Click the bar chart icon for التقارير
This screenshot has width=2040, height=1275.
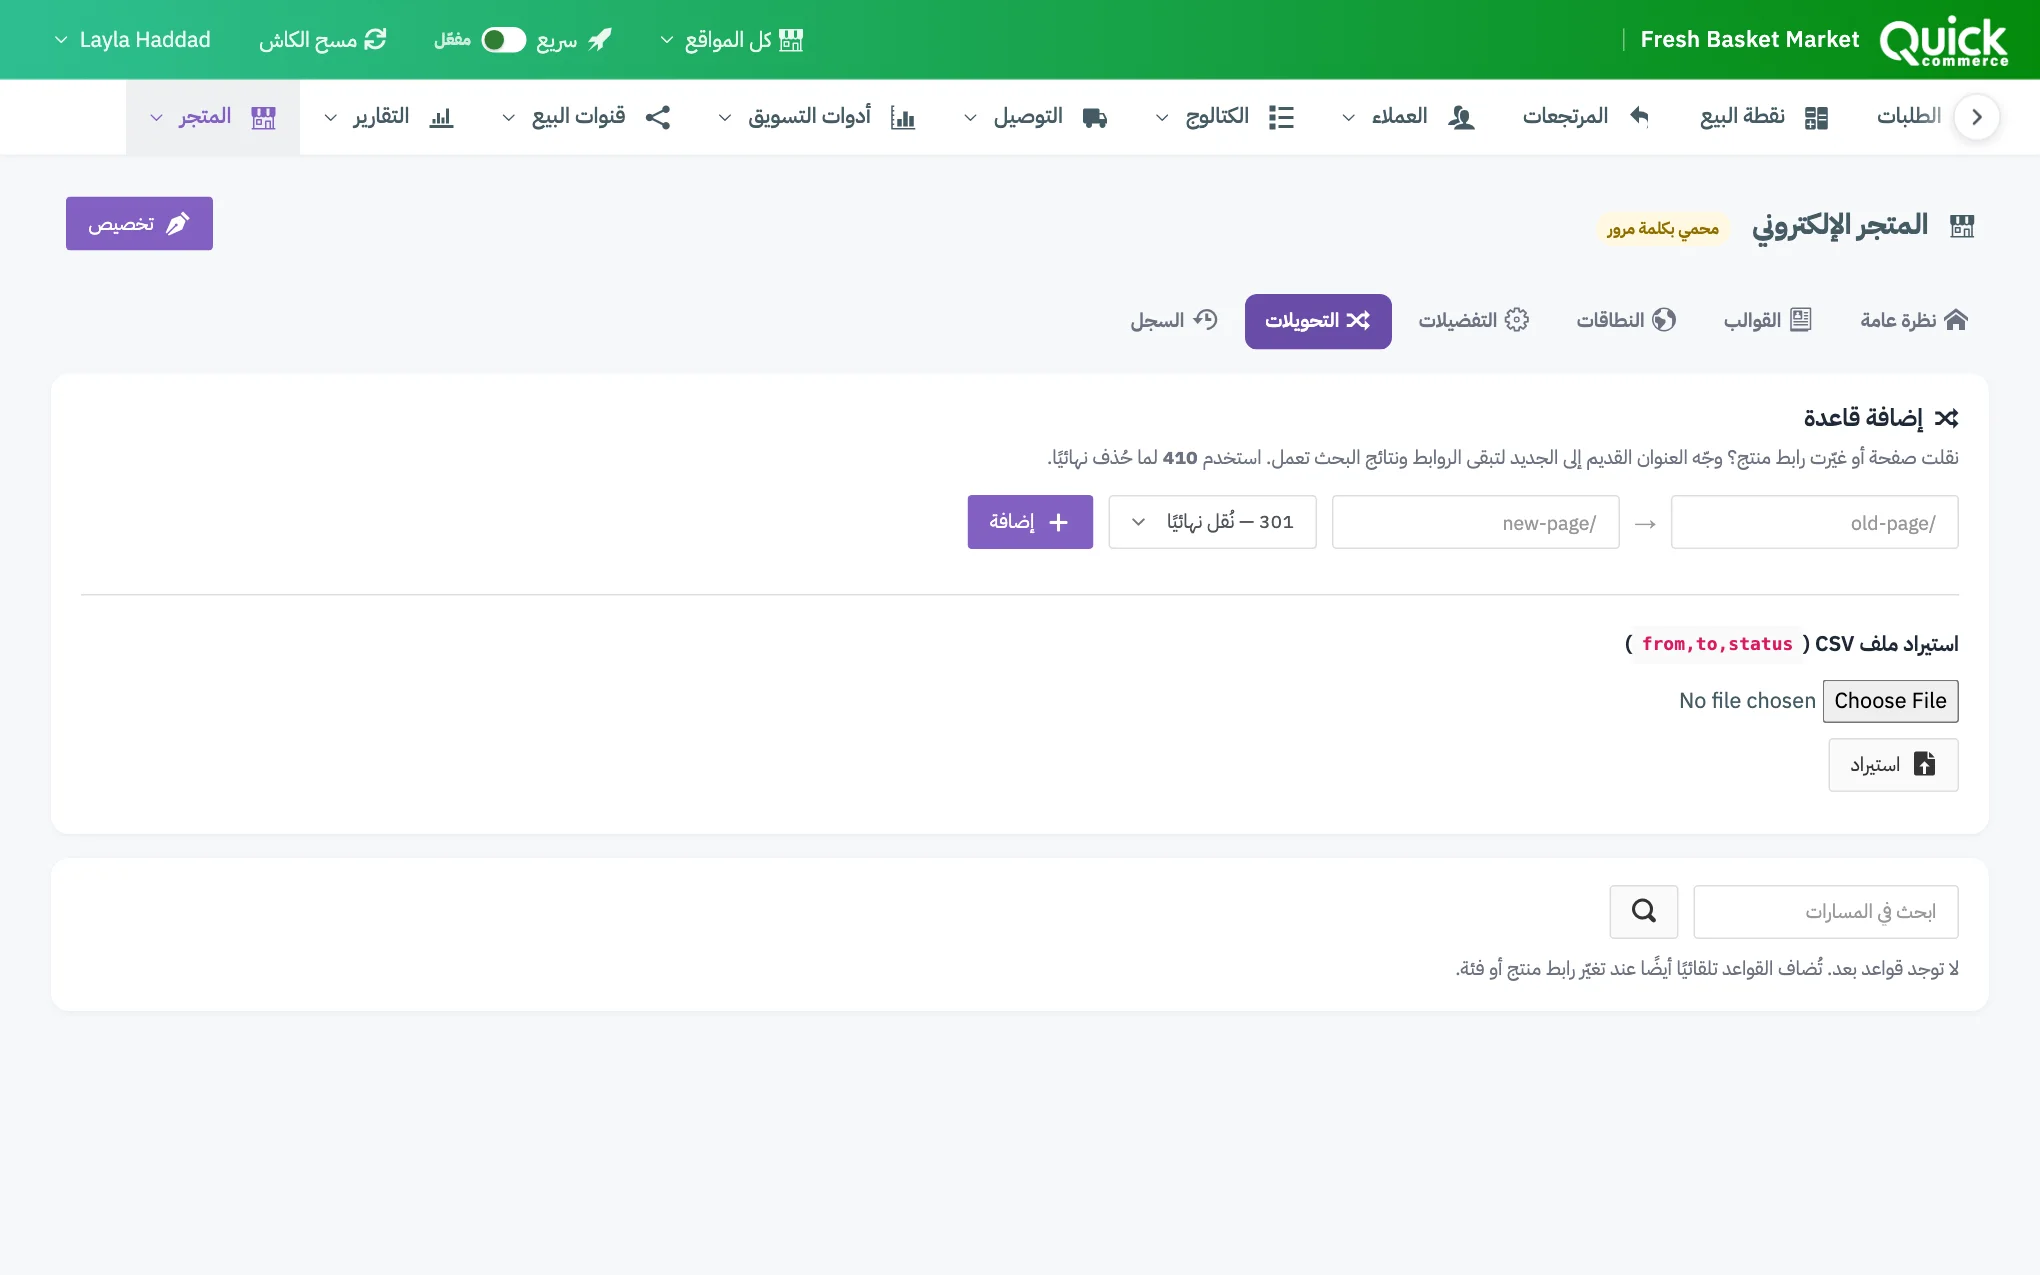click(441, 117)
